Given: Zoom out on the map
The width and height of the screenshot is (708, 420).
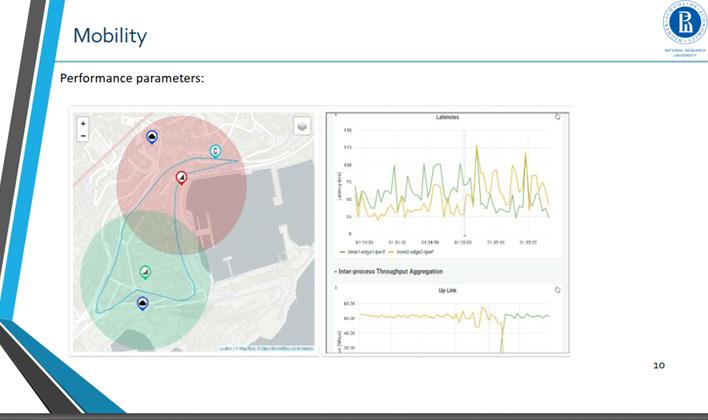Looking at the screenshot, I should tap(83, 135).
